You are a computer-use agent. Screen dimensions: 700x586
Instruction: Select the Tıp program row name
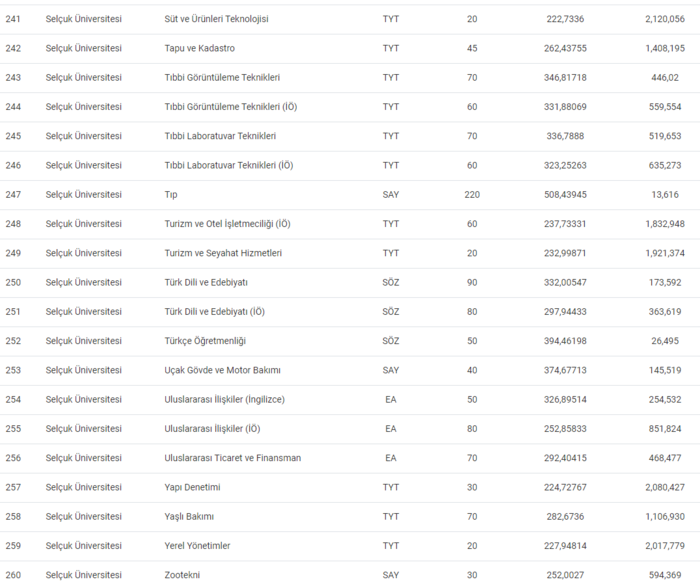(171, 195)
